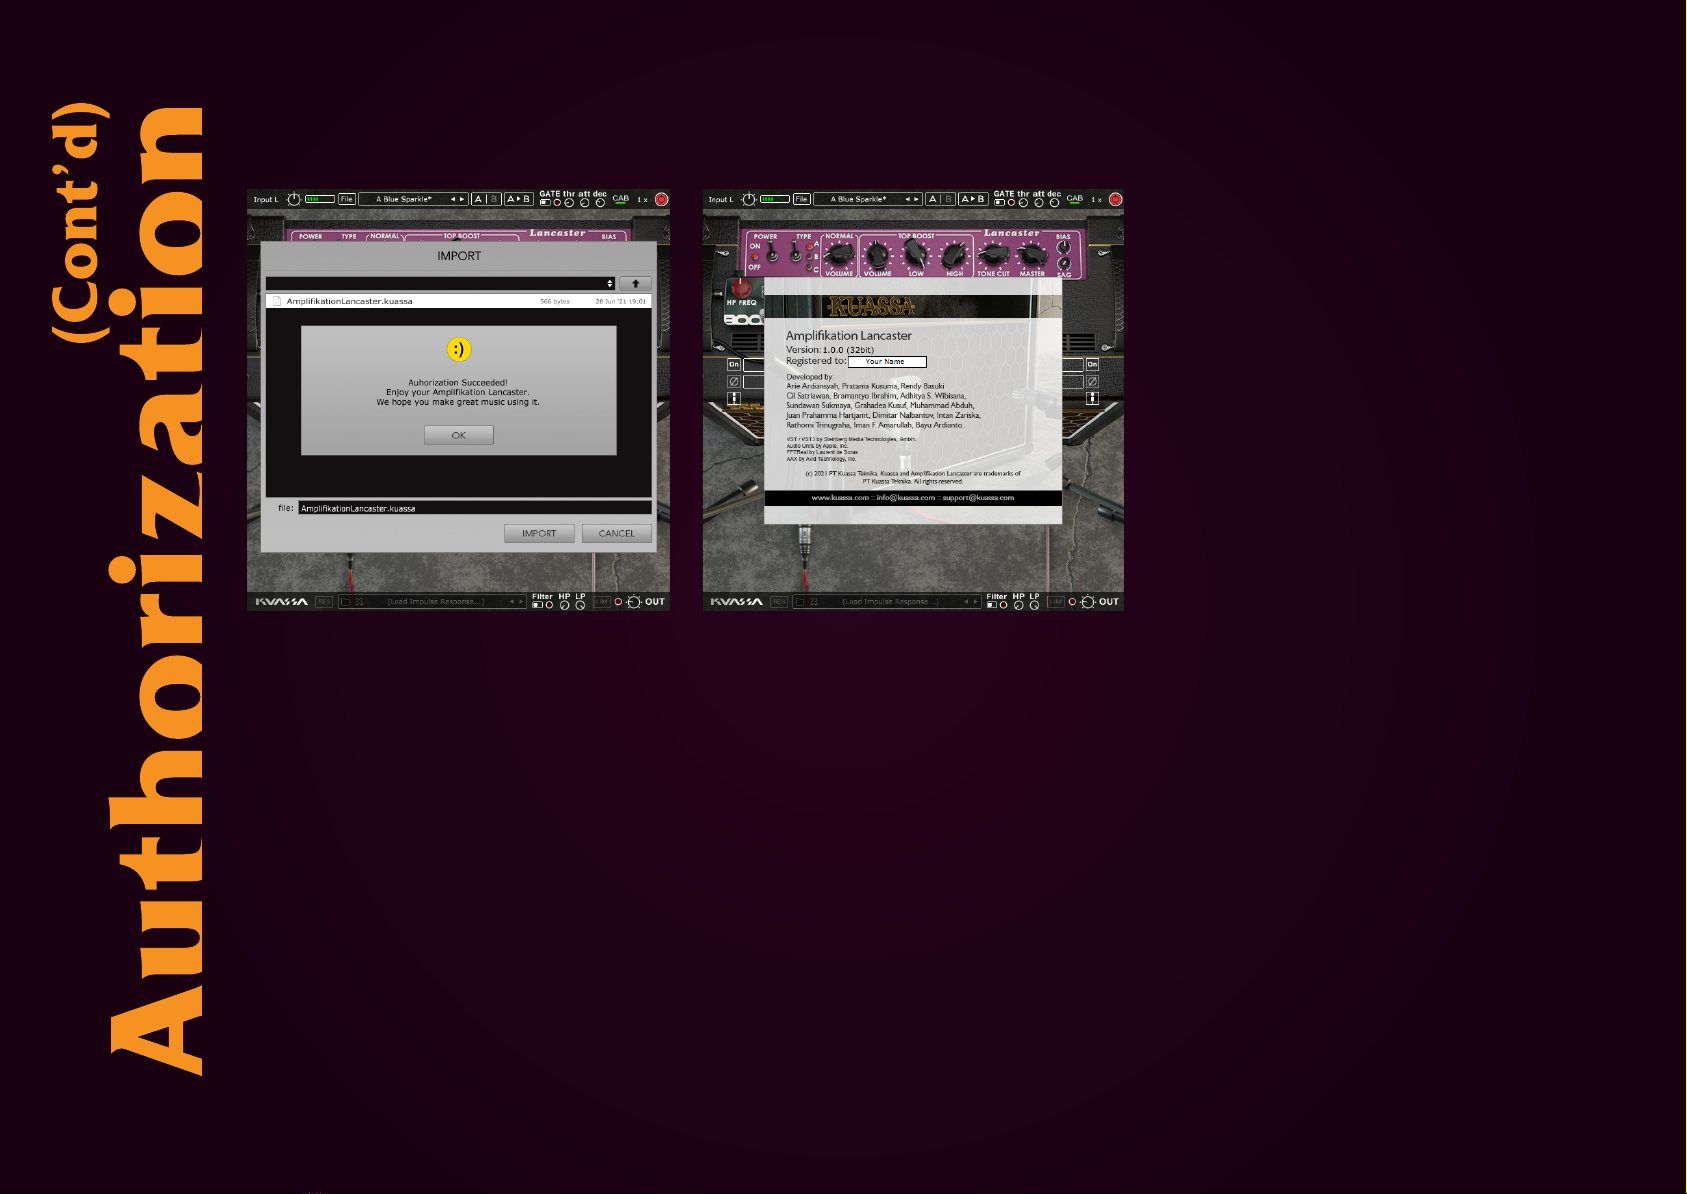Click the up-folder arrow in the Import dialog
Viewport: 1687px width, 1194px height.
click(635, 284)
